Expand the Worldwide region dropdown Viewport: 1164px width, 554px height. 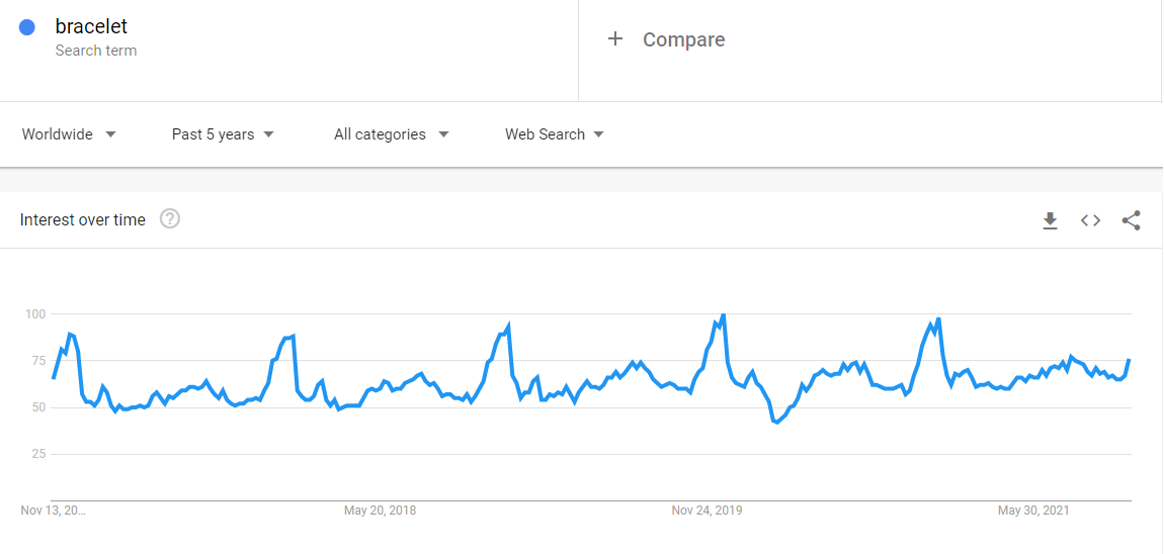click(69, 134)
